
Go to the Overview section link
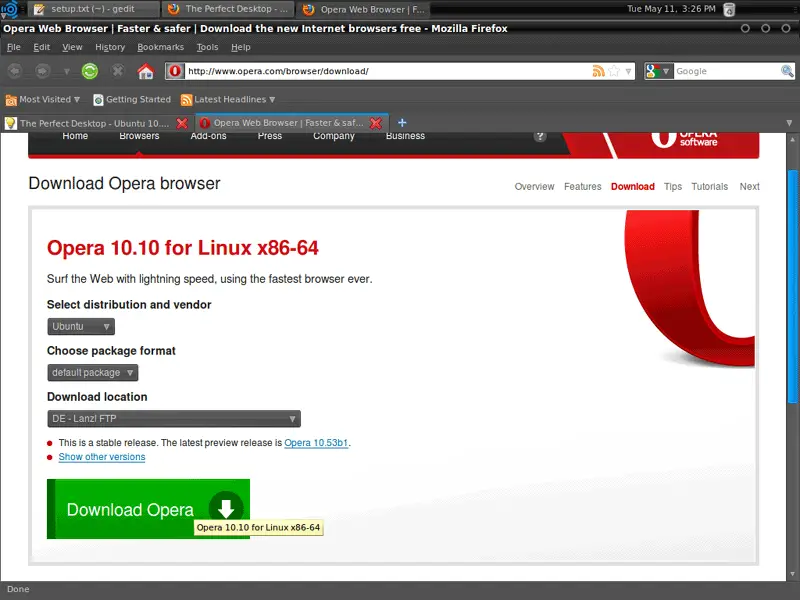[x=534, y=187]
